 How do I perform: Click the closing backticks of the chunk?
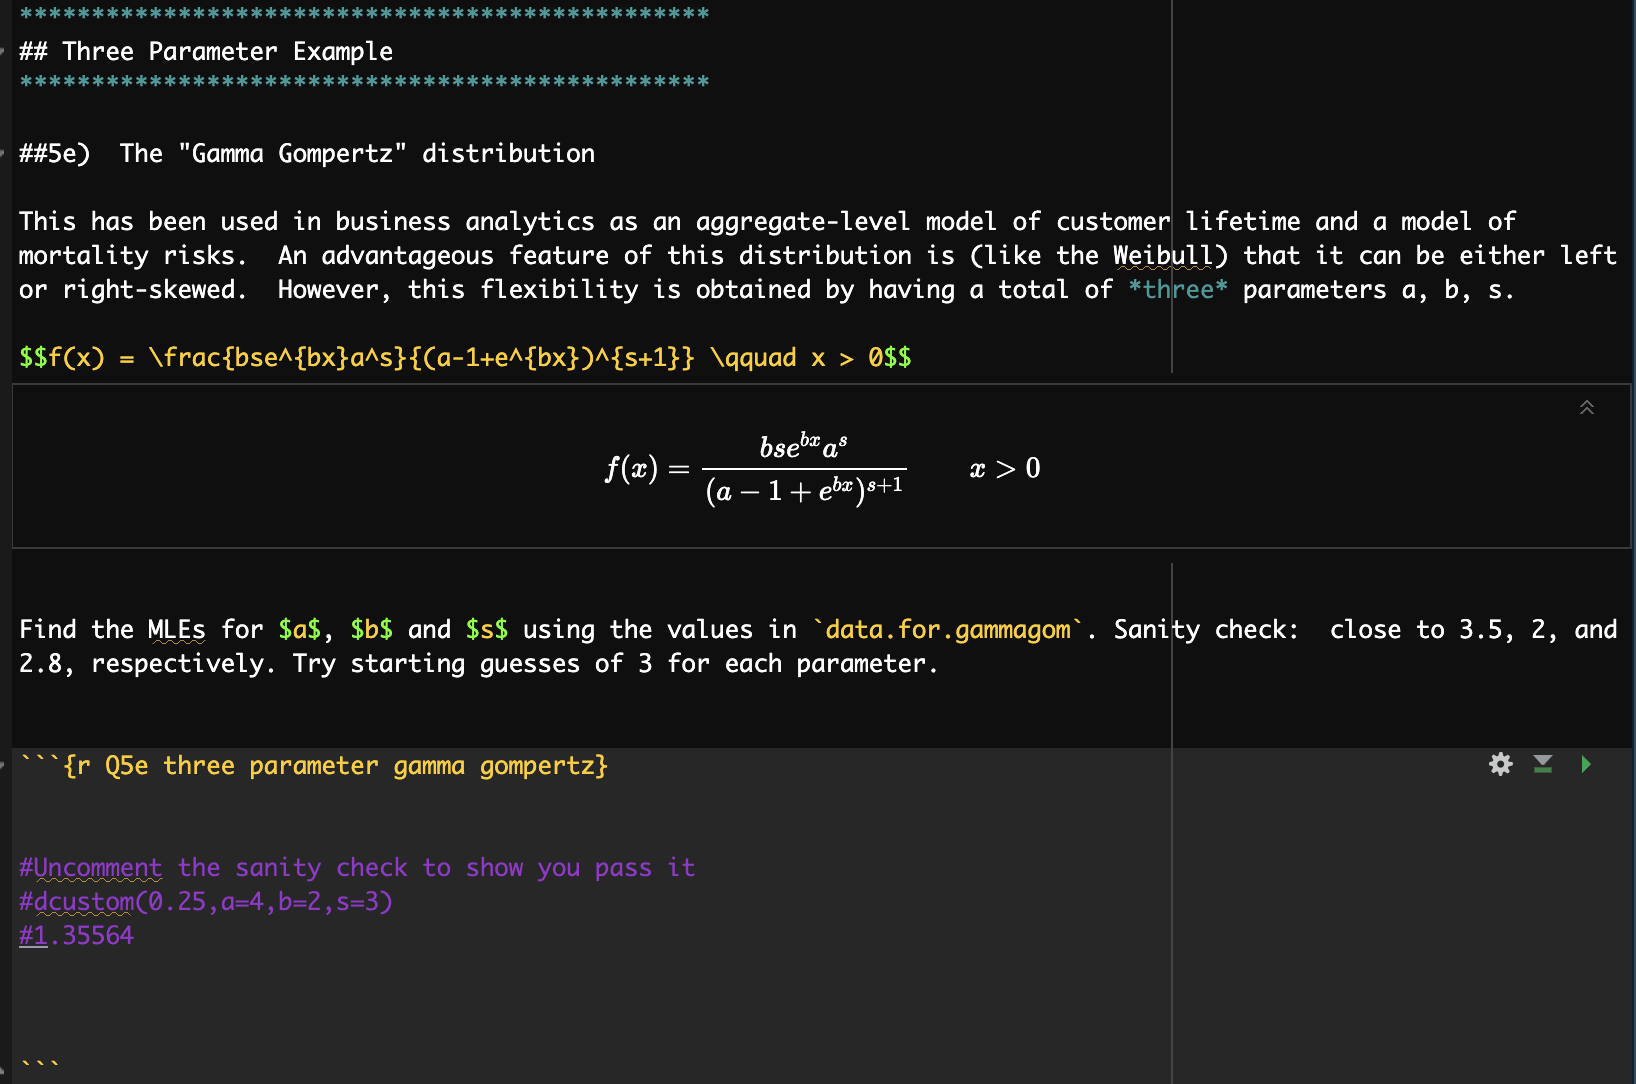click(38, 1061)
